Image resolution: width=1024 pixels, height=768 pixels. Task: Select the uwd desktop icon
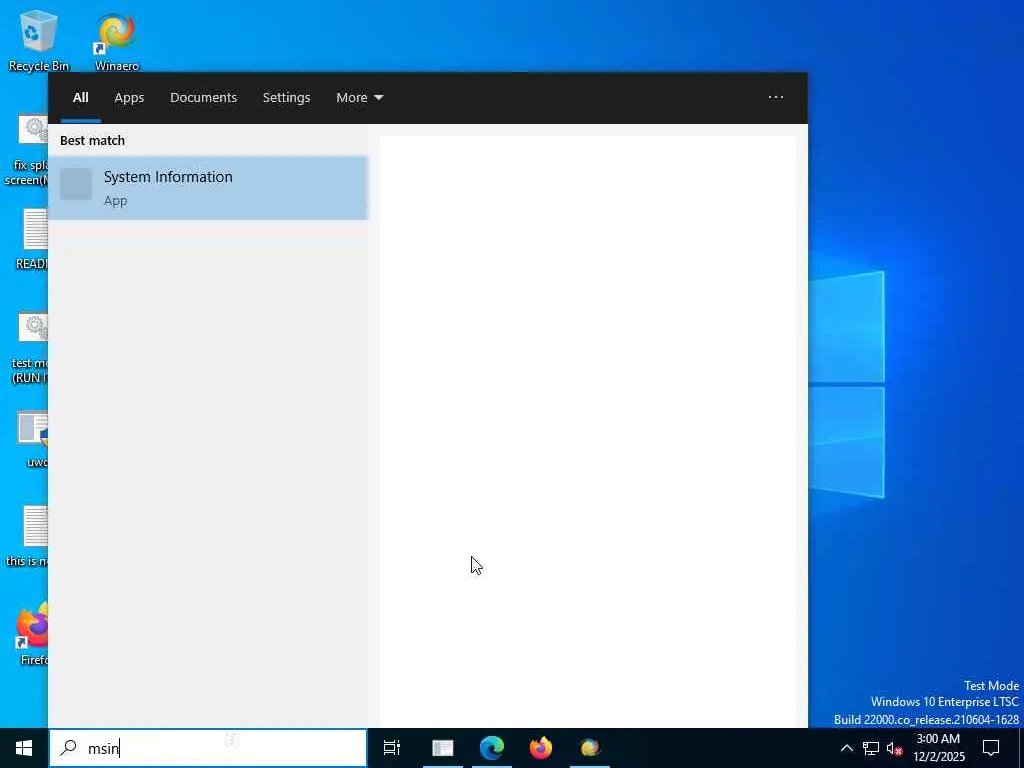[x=35, y=439]
